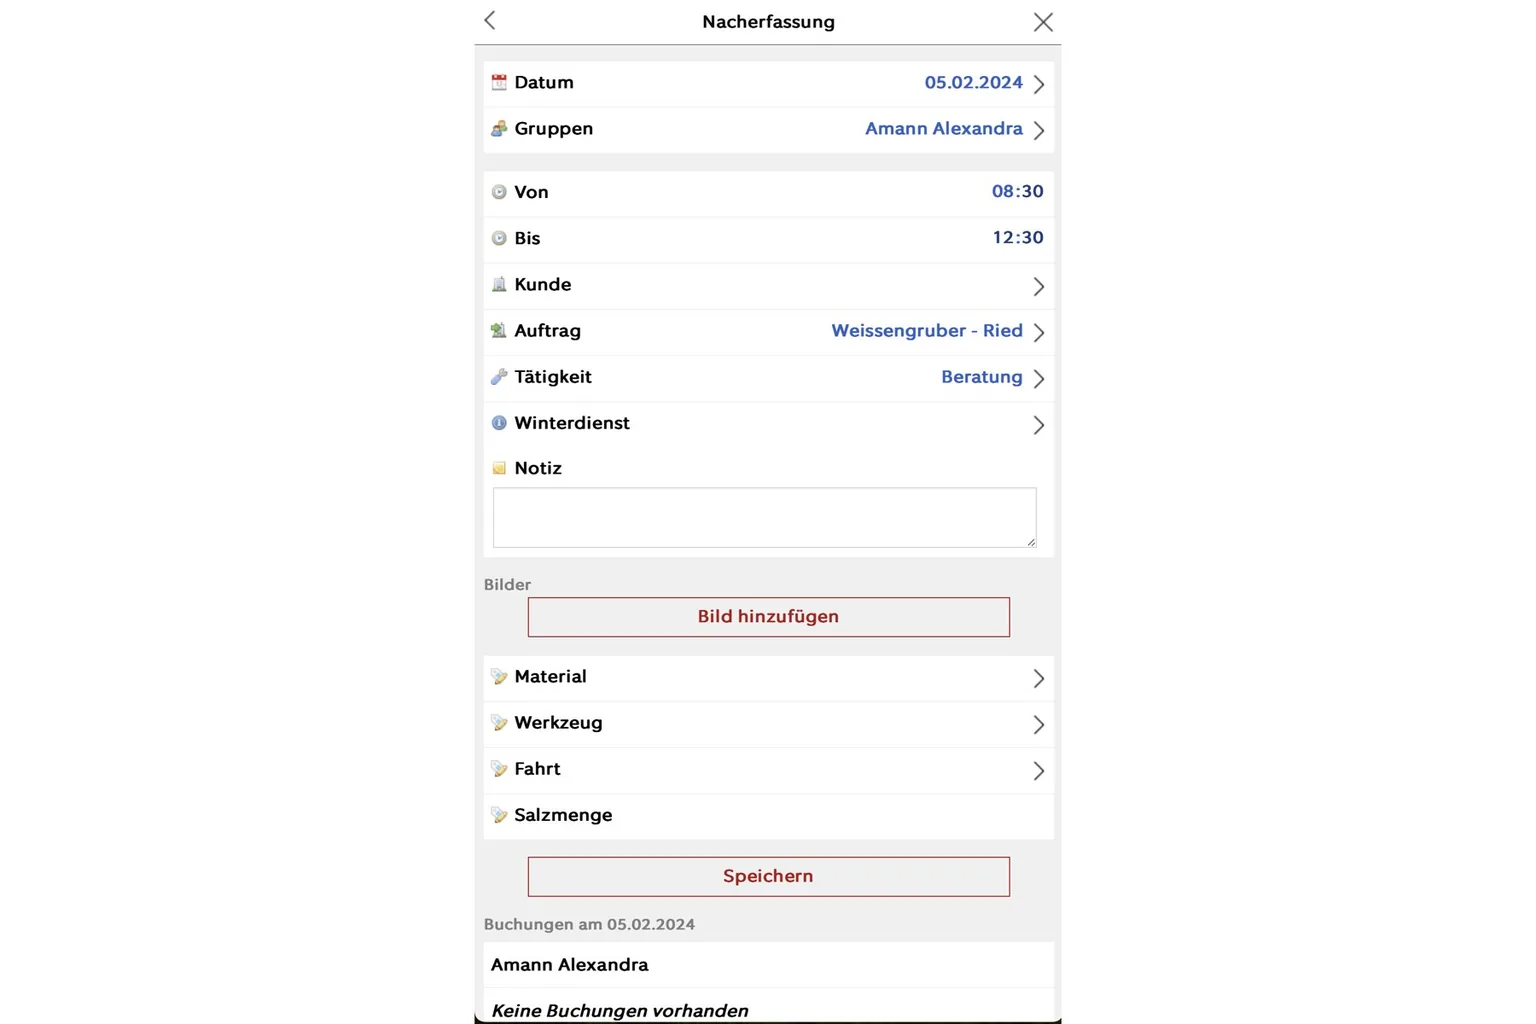Click the clock icon beside Von
The height and width of the screenshot is (1024, 1536).
499,192
